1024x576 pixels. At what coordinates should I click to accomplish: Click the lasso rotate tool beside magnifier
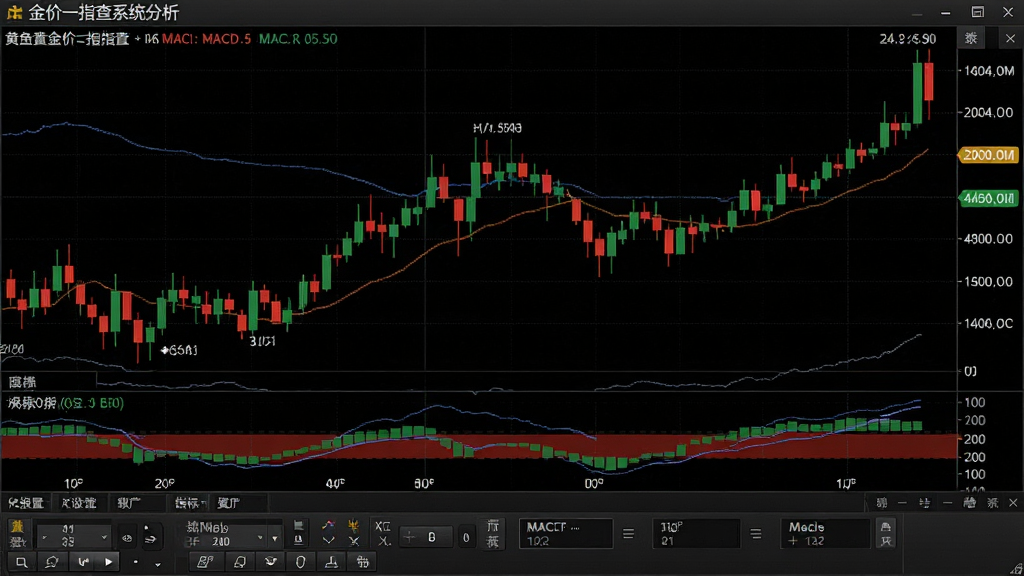(52, 562)
